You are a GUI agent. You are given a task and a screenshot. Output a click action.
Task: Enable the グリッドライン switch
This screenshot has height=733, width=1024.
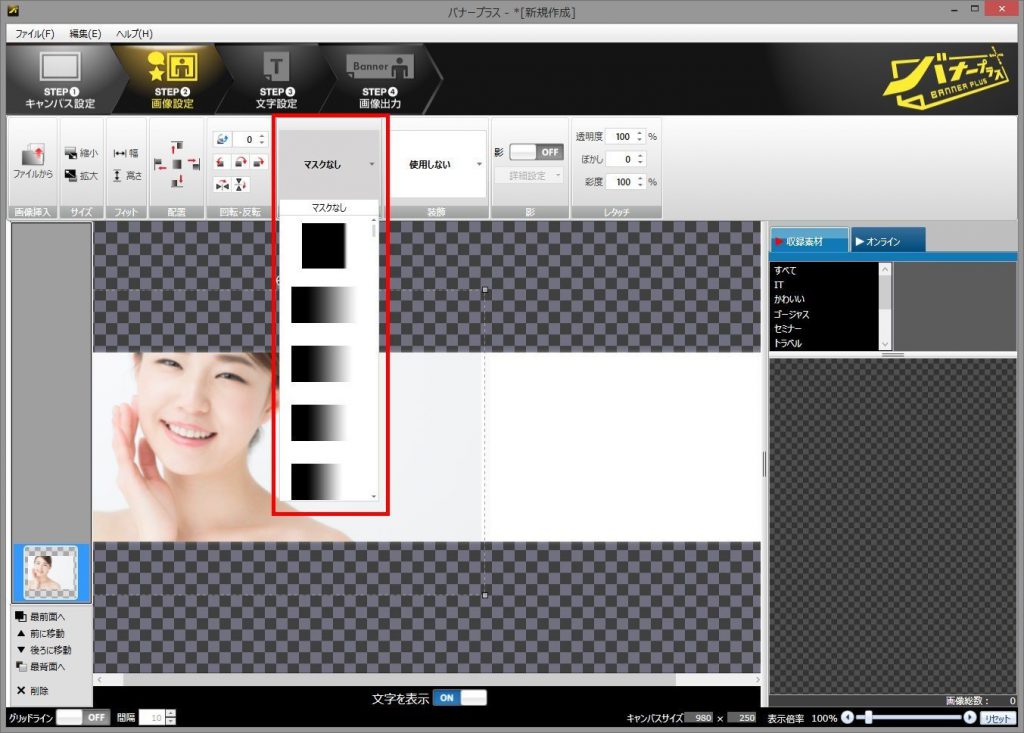(82, 717)
